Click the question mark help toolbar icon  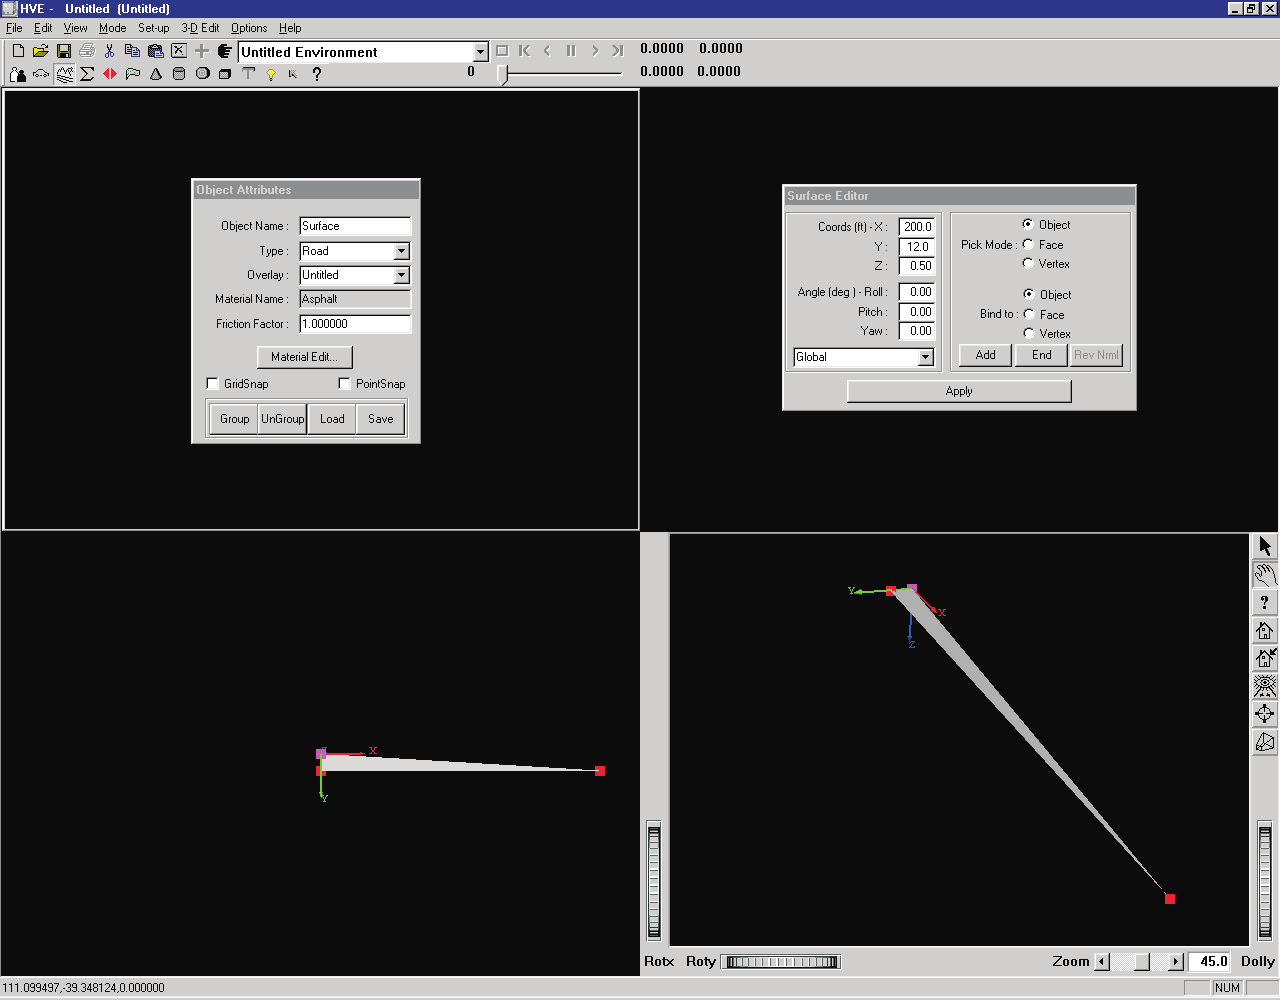pyautogui.click(x=317, y=74)
